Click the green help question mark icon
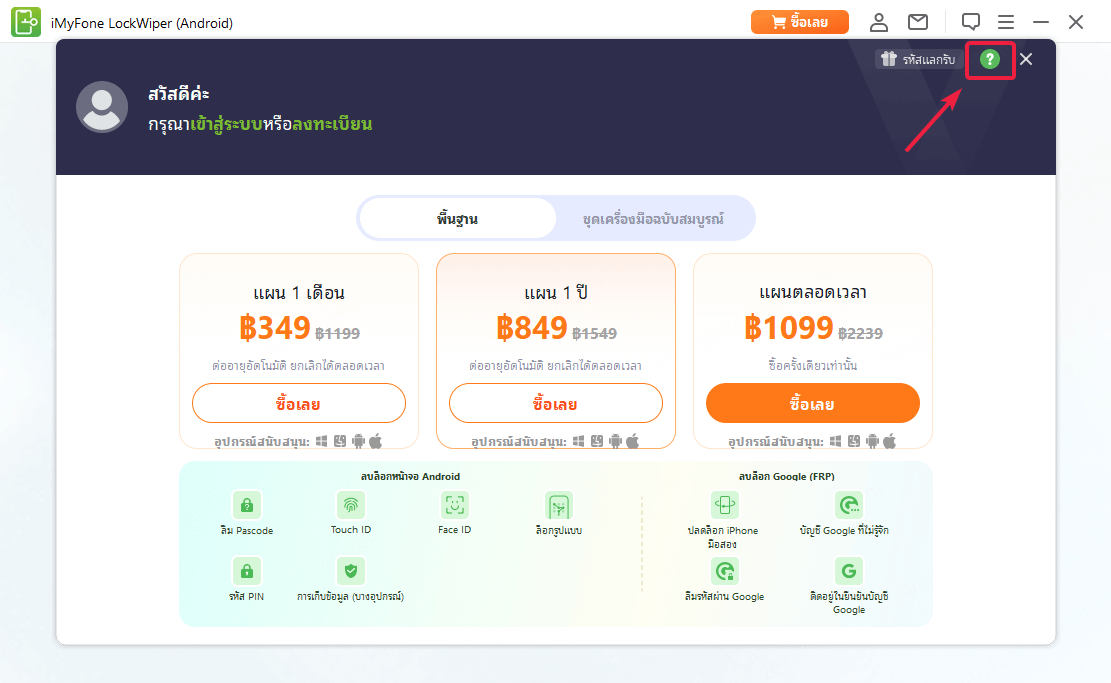Viewport: 1111px width, 683px height. (989, 60)
